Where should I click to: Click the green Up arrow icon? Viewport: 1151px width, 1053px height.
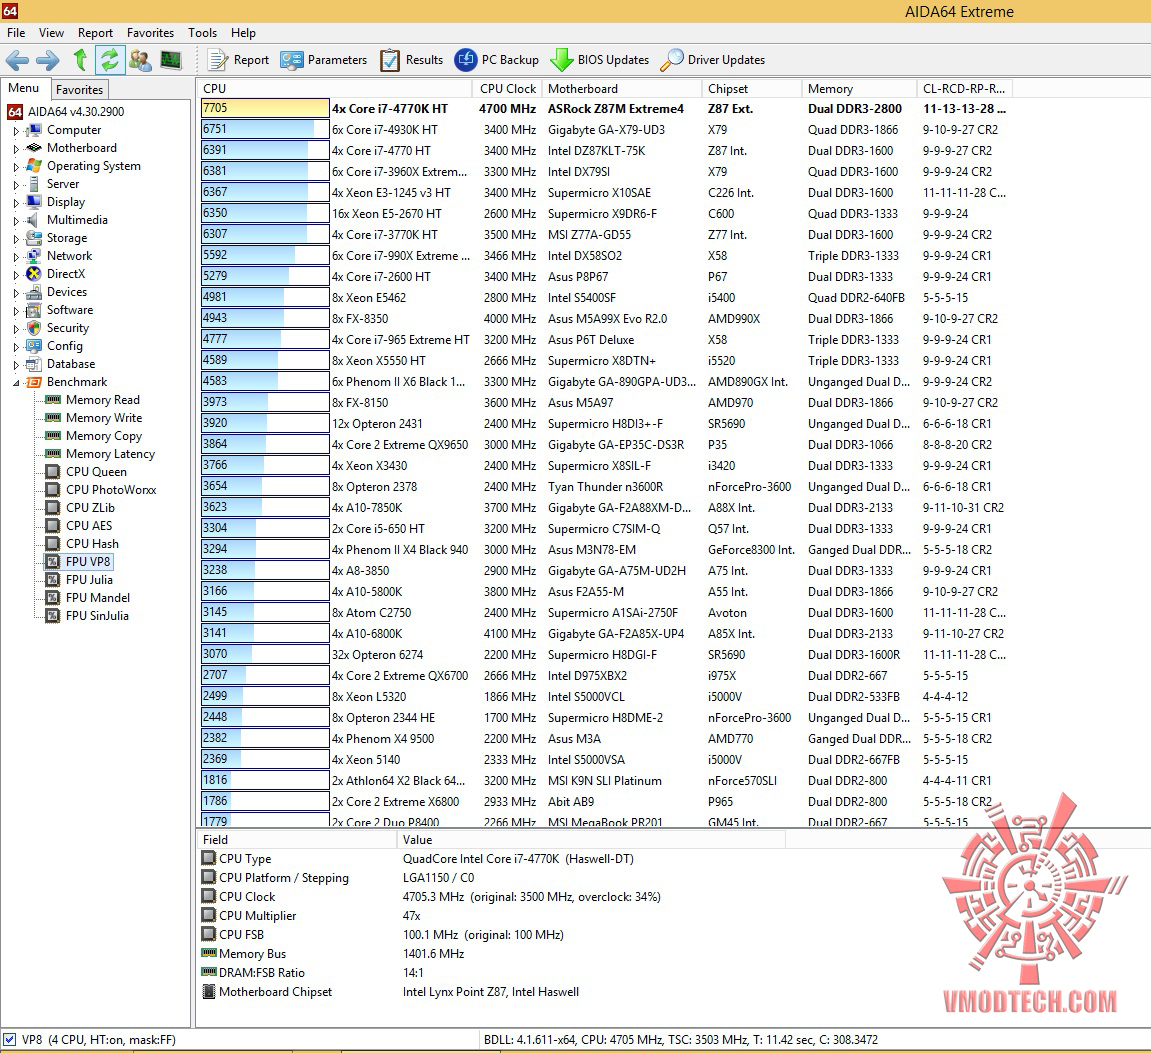(x=80, y=59)
